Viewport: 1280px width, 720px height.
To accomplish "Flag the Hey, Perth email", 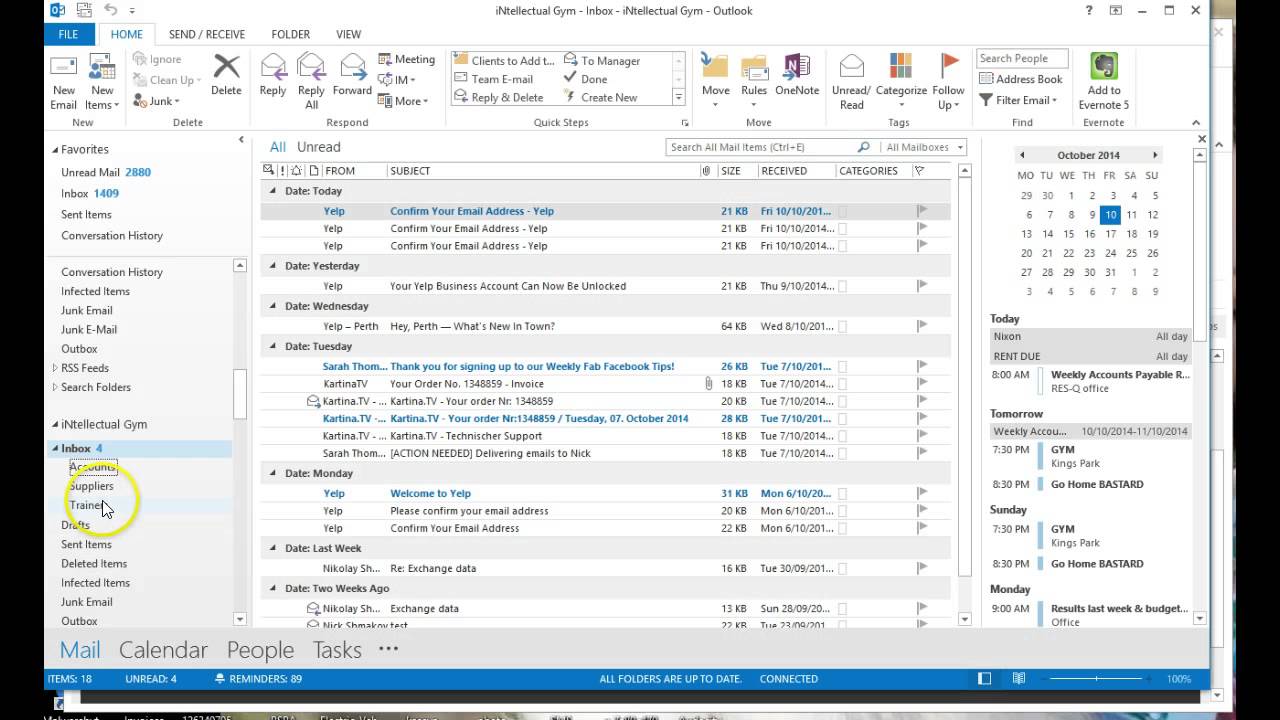I will (922, 326).
